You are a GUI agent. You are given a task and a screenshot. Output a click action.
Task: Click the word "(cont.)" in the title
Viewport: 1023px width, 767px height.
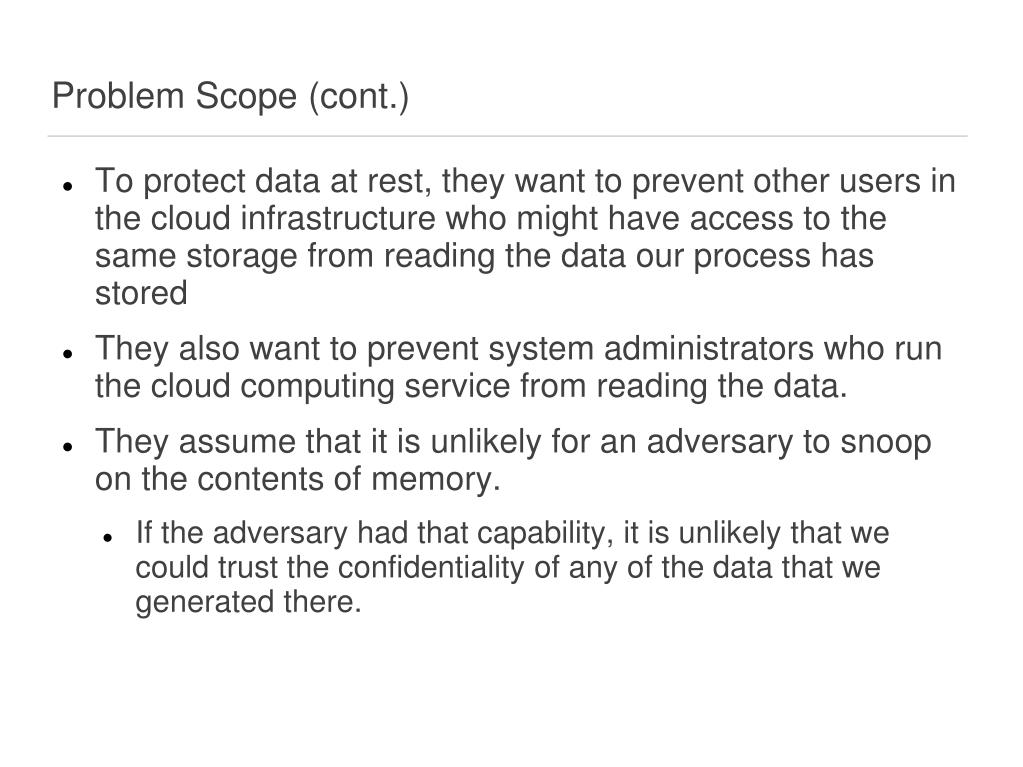358,98
